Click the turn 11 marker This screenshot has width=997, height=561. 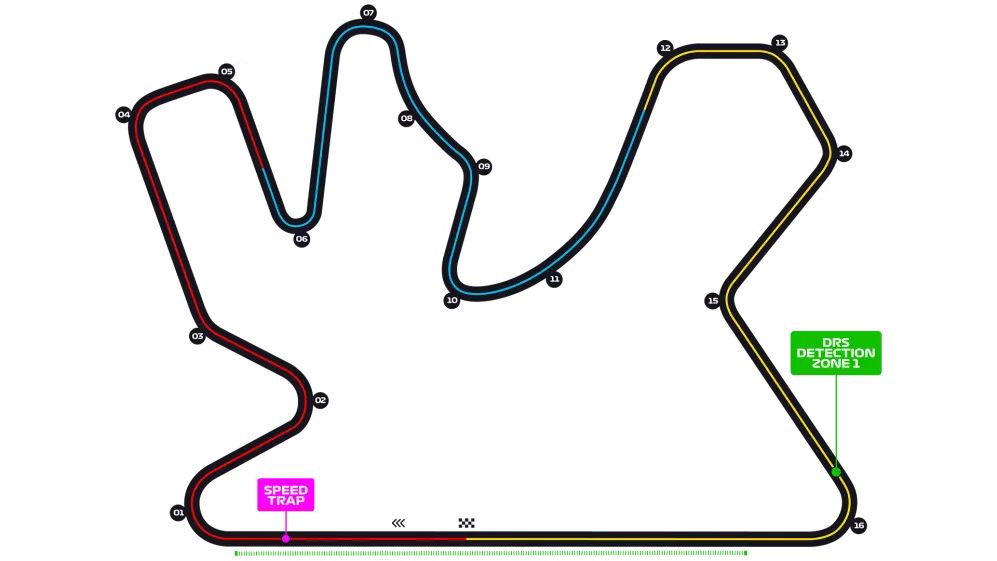tap(554, 279)
